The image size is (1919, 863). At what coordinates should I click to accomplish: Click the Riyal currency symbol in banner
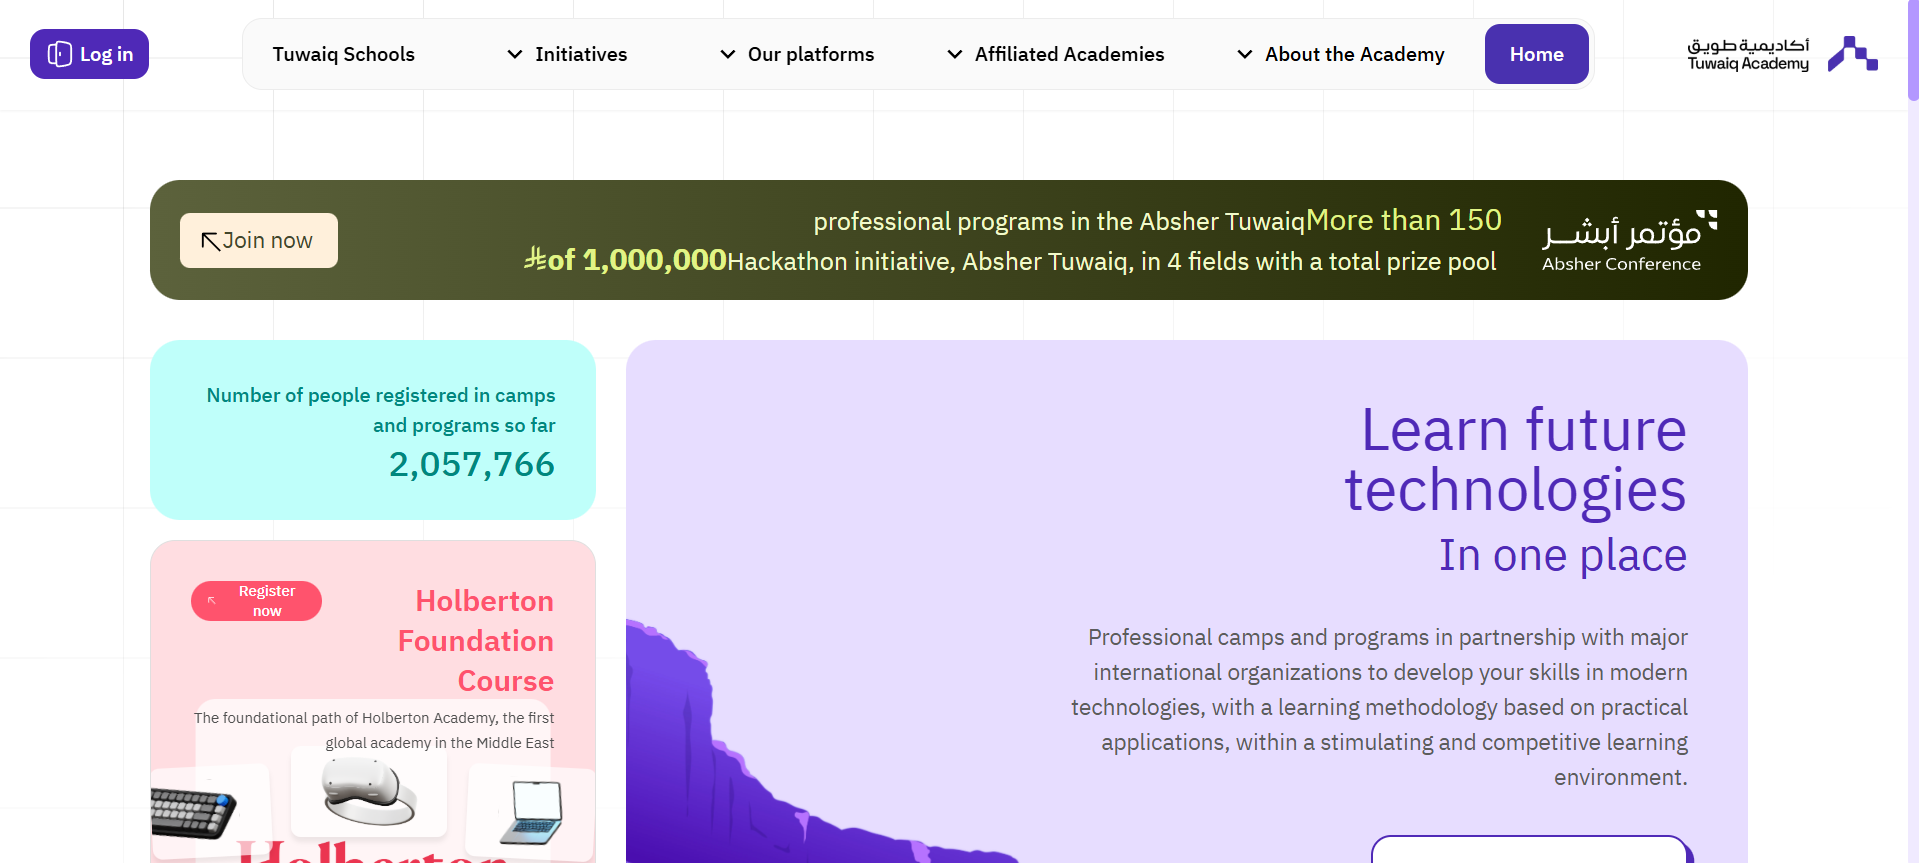point(535,259)
